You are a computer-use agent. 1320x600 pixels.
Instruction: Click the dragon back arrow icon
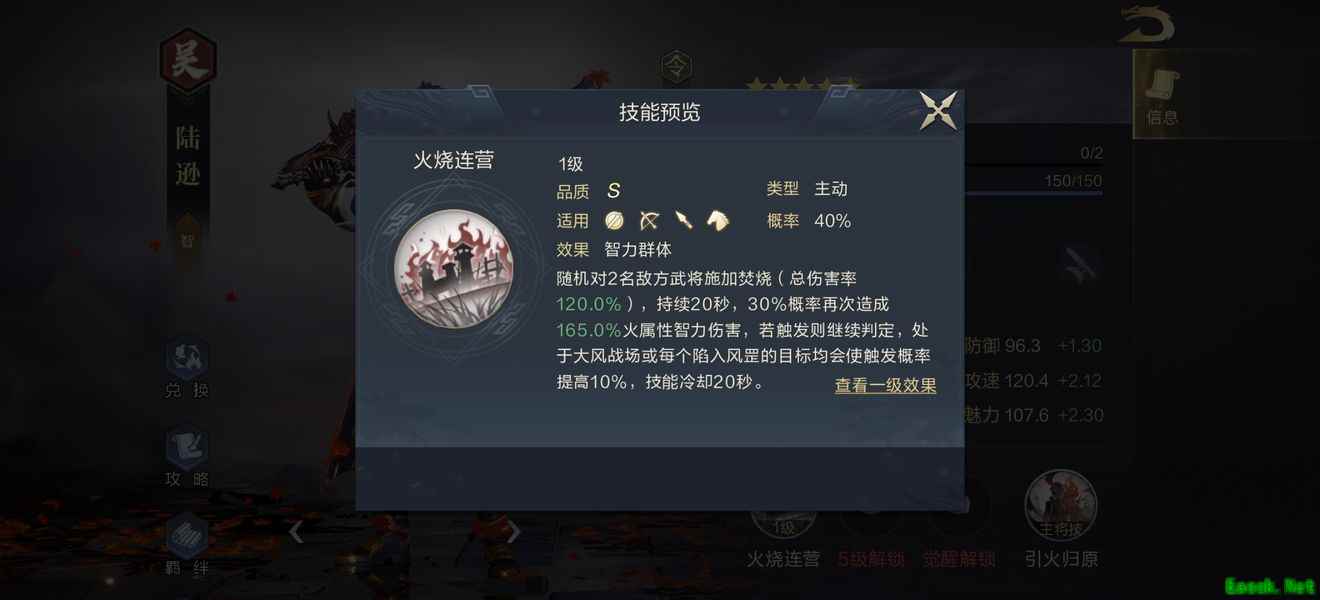click(x=1147, y=23)
